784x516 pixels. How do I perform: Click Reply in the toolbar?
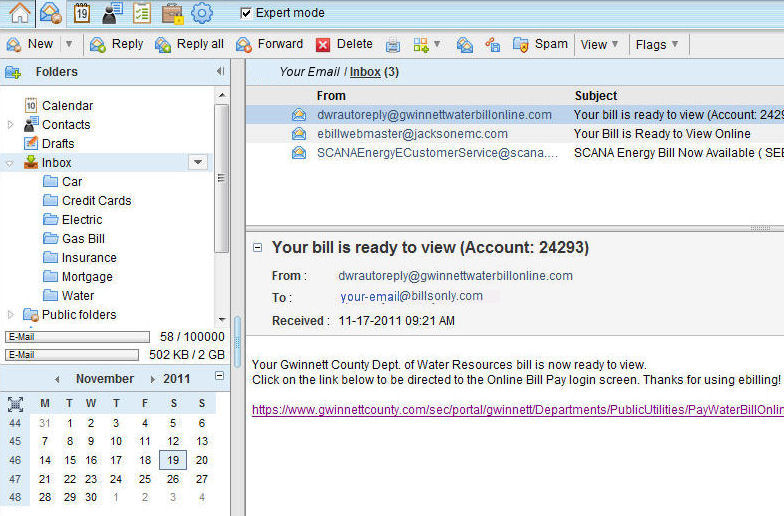[116, 44]
